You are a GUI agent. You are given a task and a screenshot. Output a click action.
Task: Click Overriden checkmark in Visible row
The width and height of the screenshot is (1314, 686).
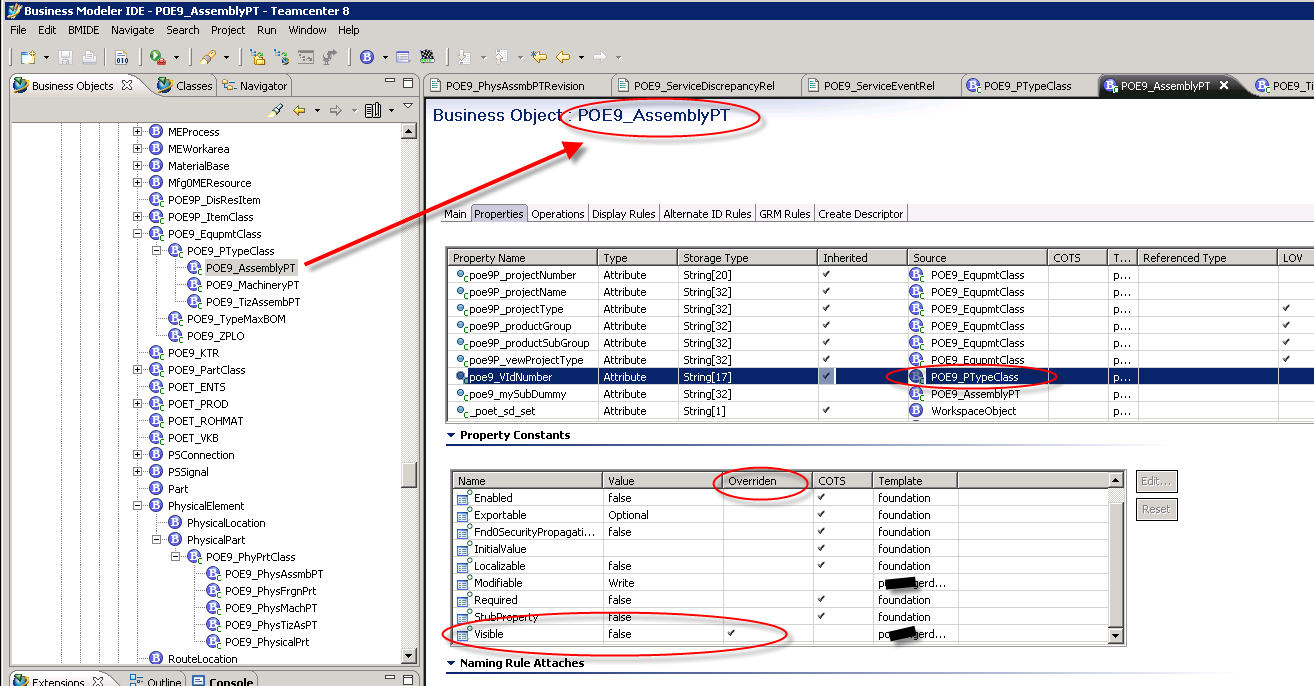pyautogui.click(x=732, y=633)
